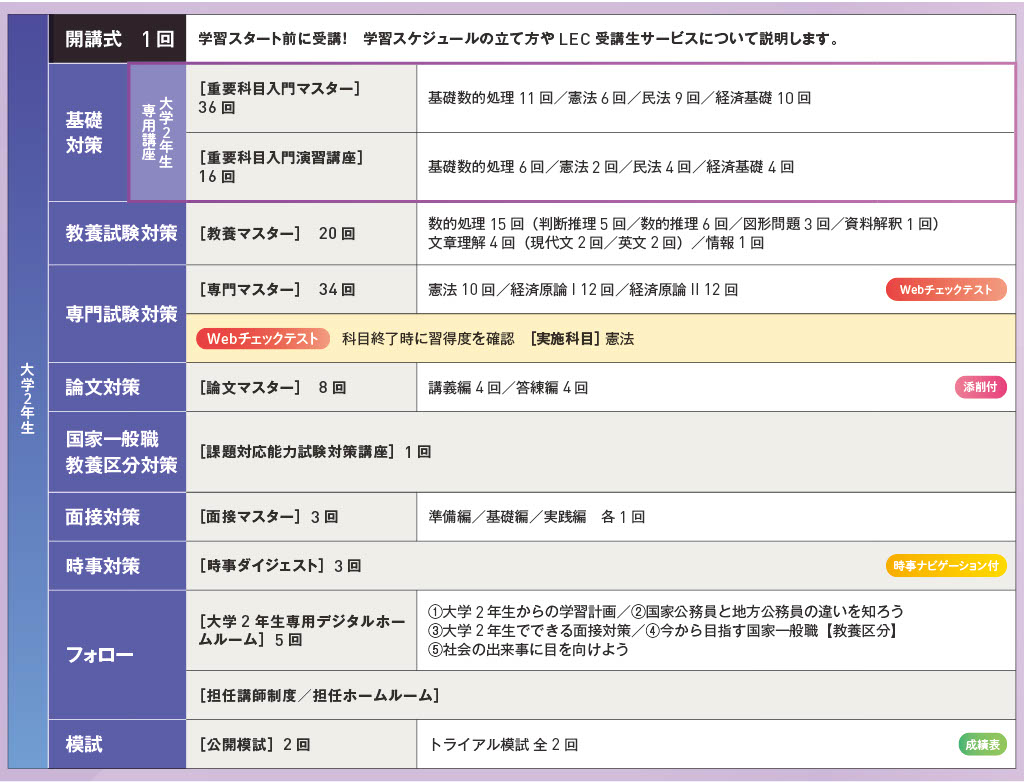This screenshot has height=782, width=1024.
Task: Click the 学習スタート前に受講! description text
Action: pyautogui.click(x=519, y=39)
